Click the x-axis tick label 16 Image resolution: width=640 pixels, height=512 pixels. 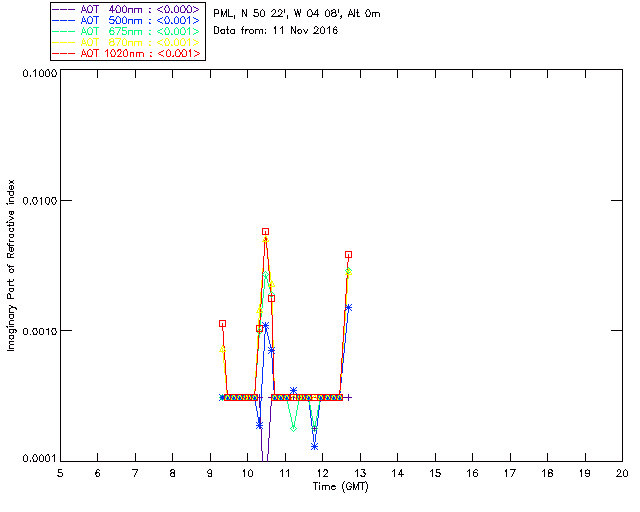click(x=473, y=473)
